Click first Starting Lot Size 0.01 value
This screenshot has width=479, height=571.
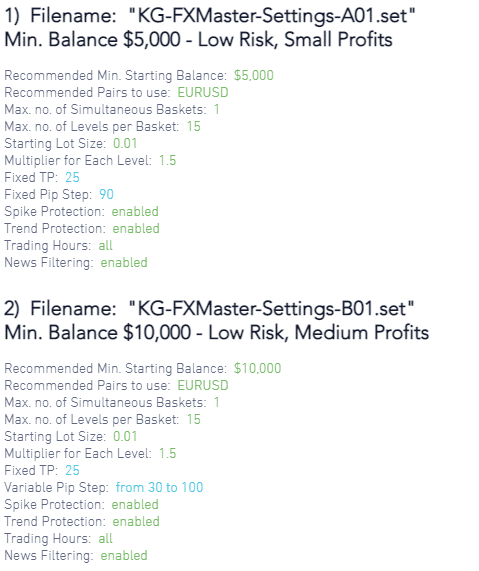125,143
